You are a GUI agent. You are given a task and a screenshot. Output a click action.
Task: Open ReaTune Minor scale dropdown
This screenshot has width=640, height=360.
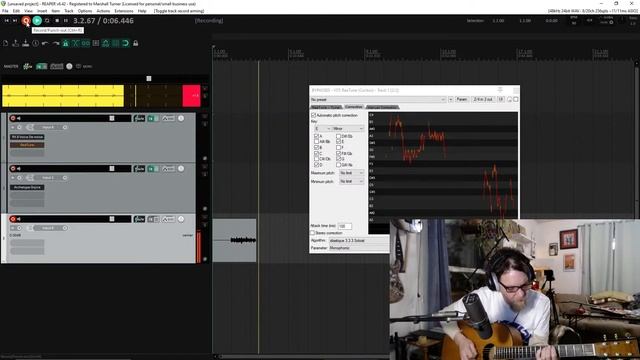tap(348, 129)
